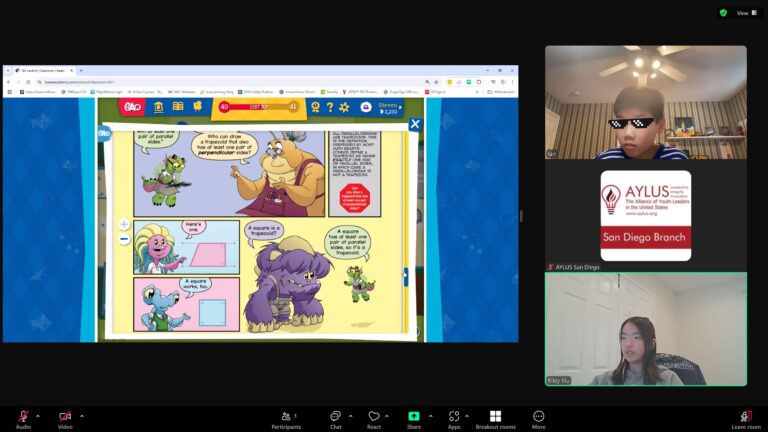Viewport: 768px width, 432px height.
Task: Expand chat options arrow beside Chat
Action: (350, 416)
